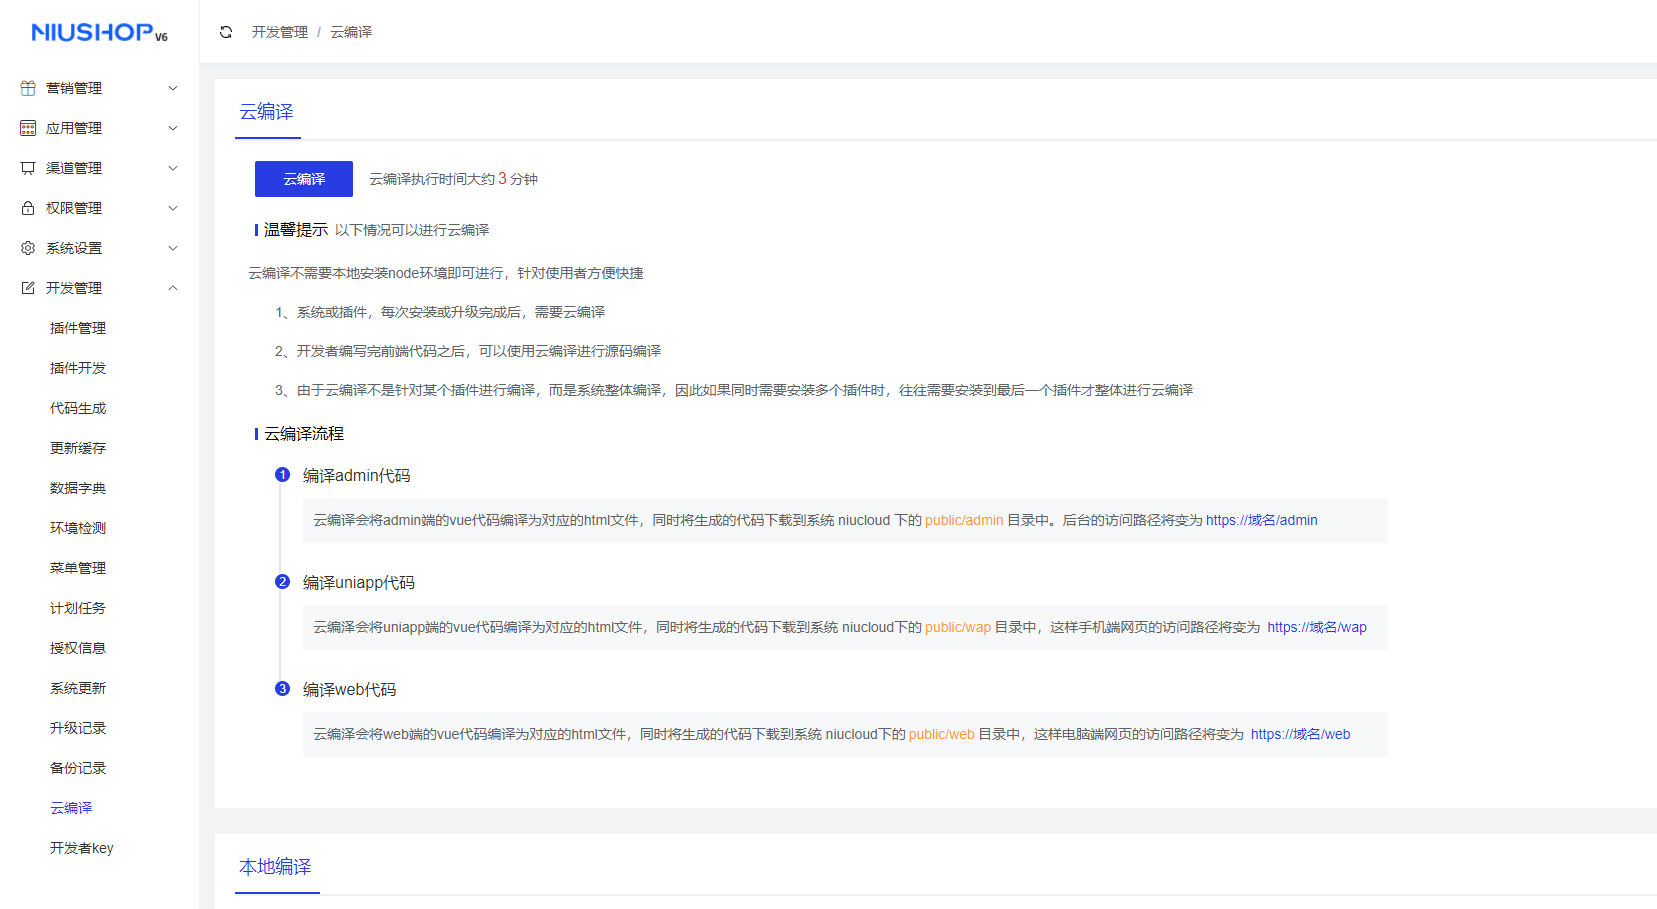Open 代码生成 menu item
The height and width of the screenshot is (909, 1657).
pyautogui.click(x=78, y=408)
